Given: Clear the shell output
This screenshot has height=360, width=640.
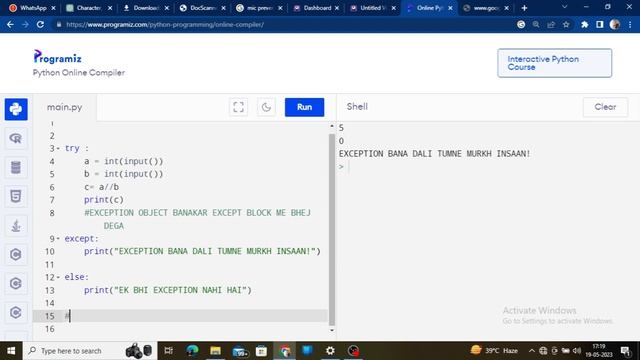Looking at the screenshot, I should [605, 107].
